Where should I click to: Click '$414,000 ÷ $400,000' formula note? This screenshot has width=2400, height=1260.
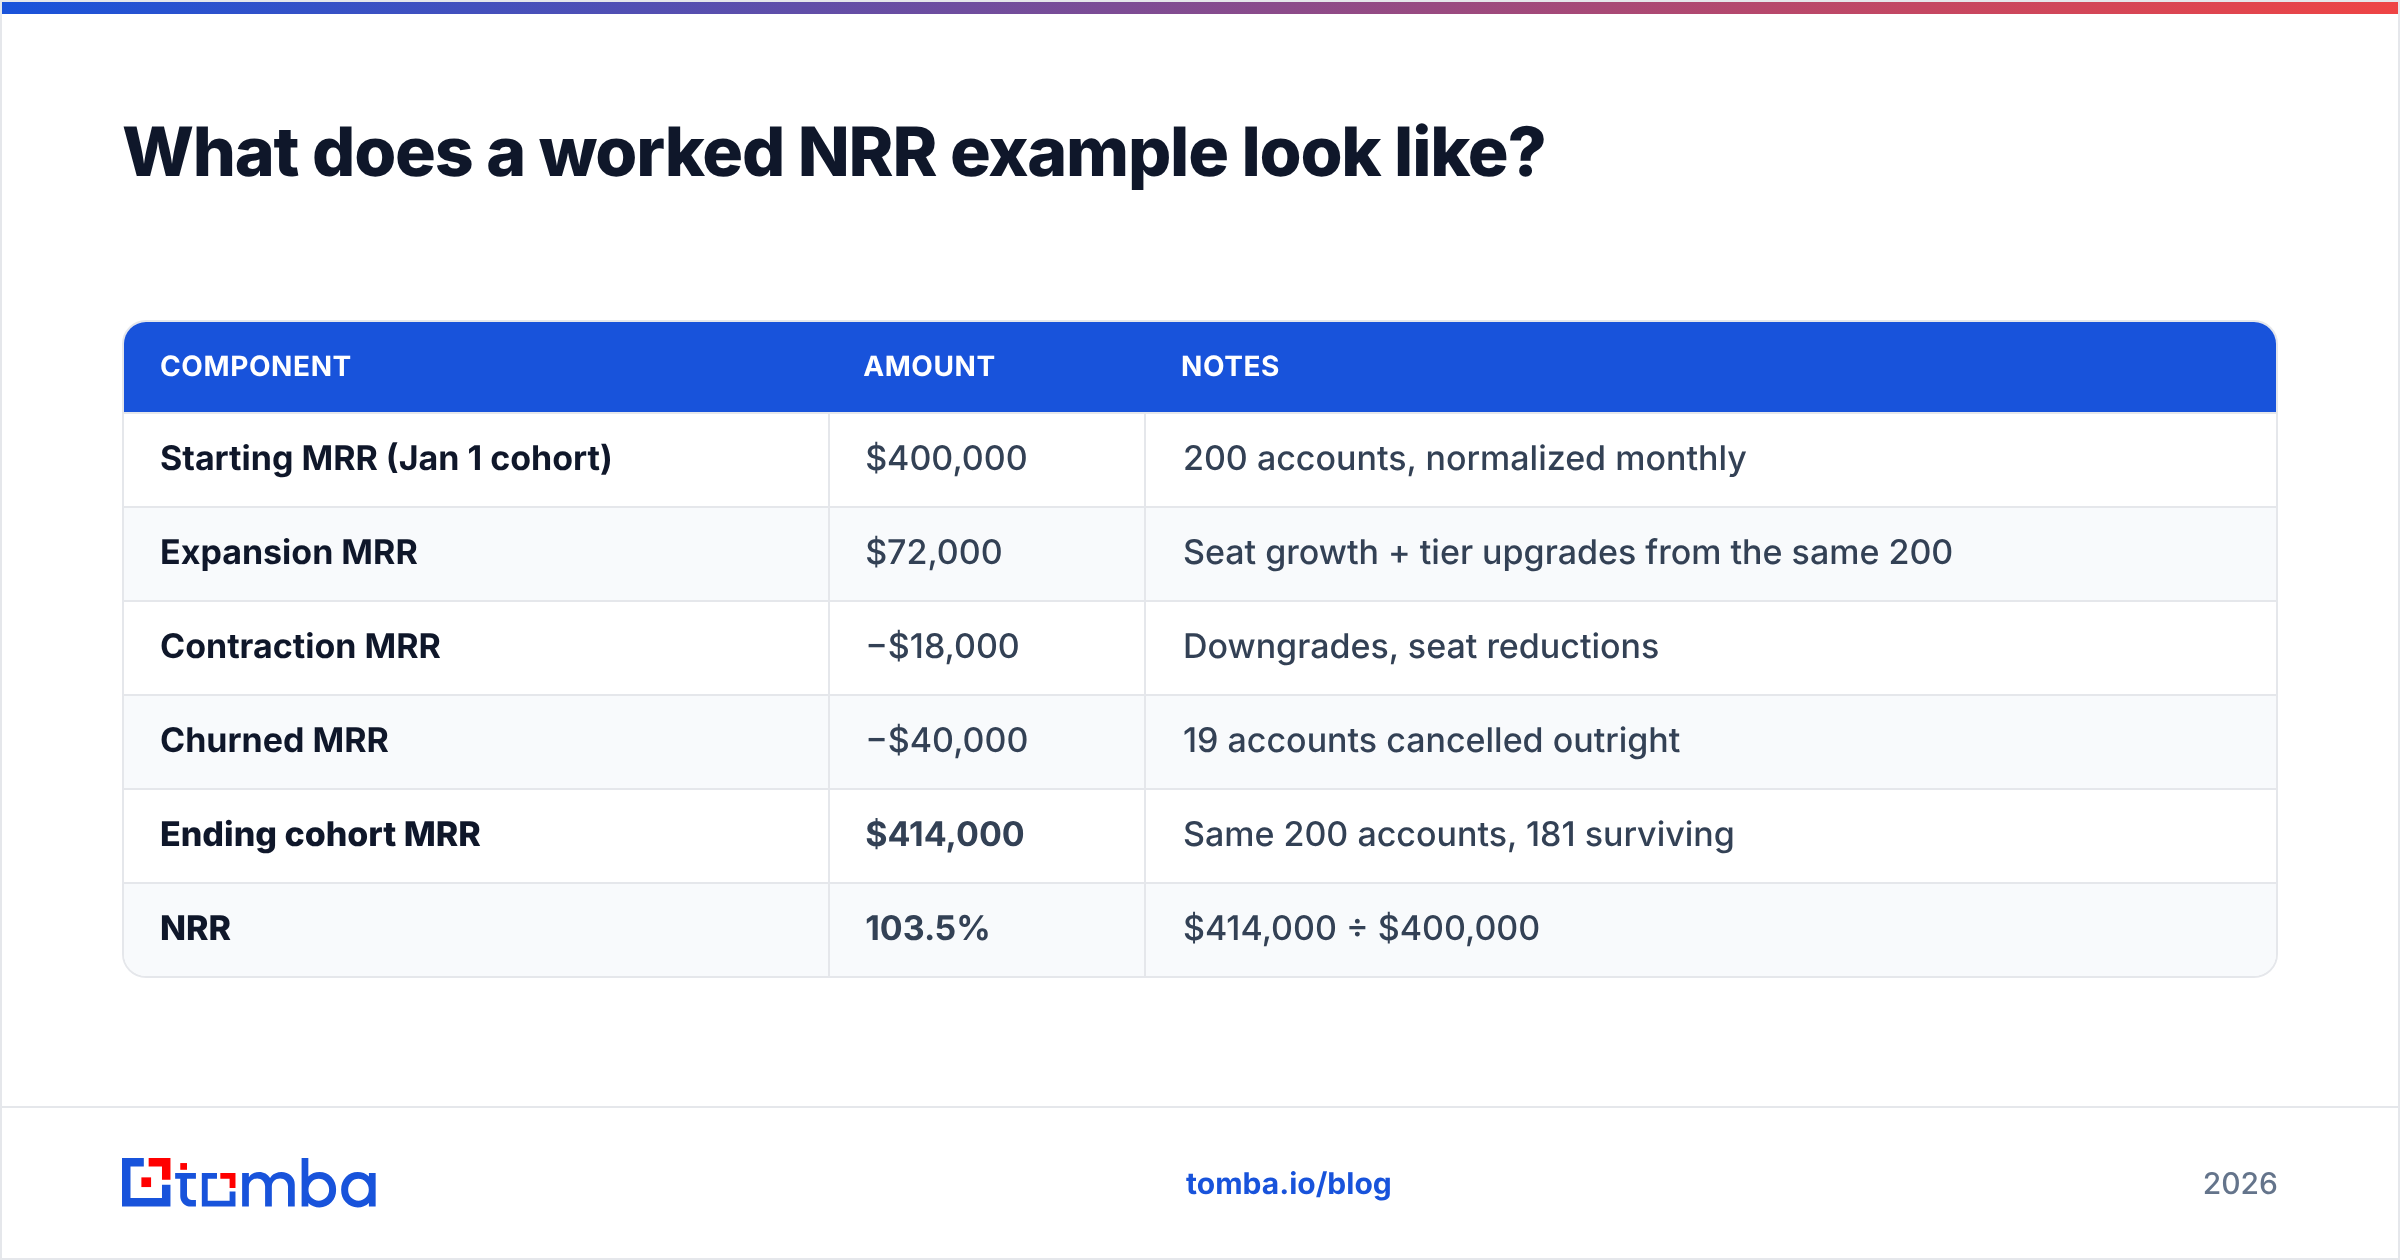pyautogui.click(x=1361, y=928)
